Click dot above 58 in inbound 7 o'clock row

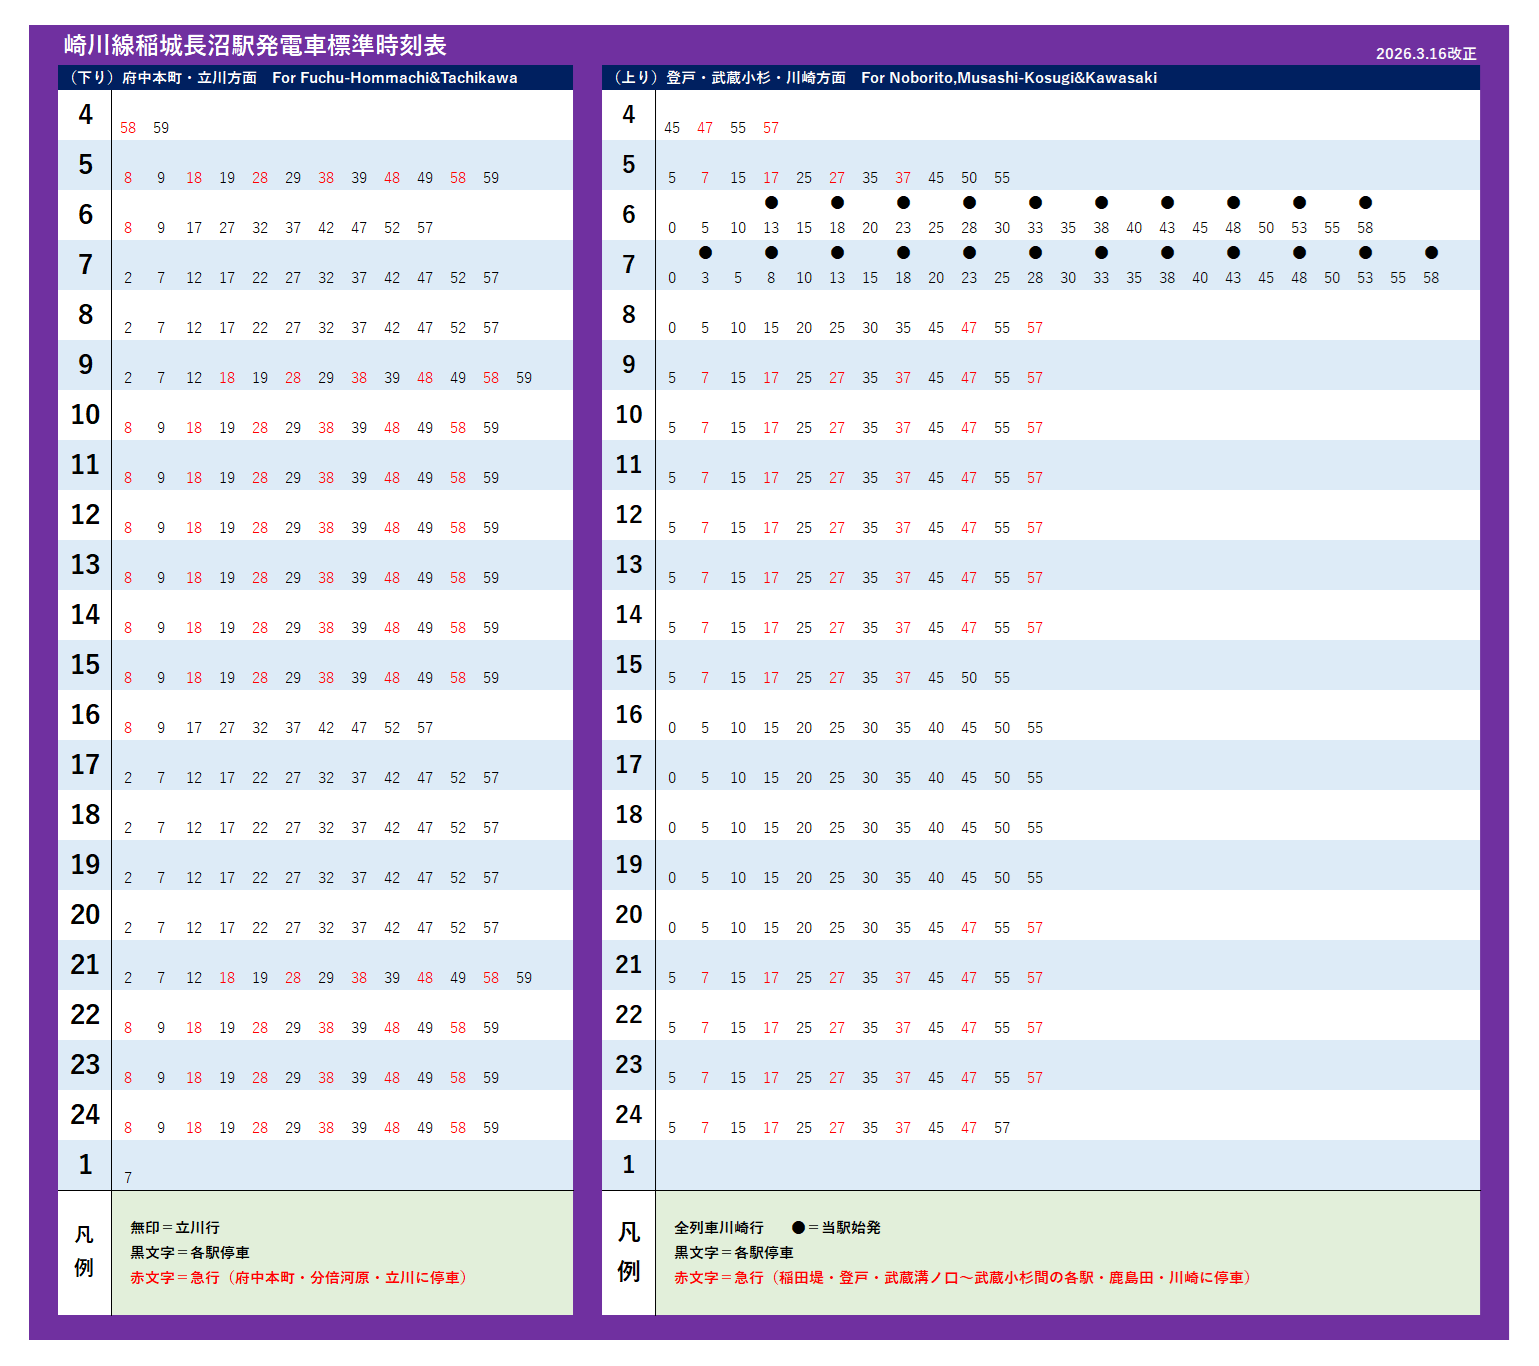point(1431,253)
